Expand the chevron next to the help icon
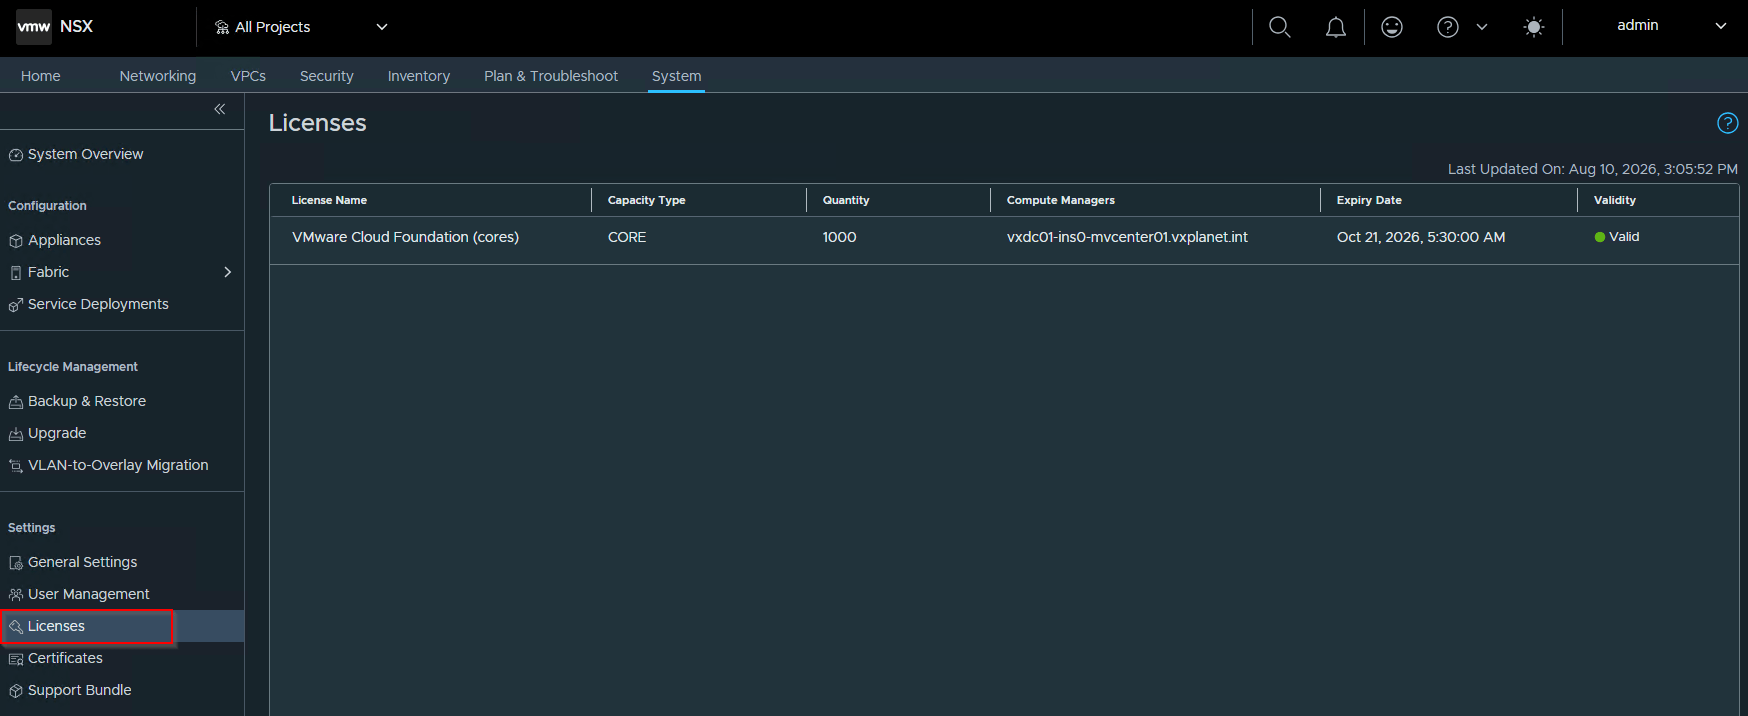Viewport: 1748px width, 716px height. 1482,27
